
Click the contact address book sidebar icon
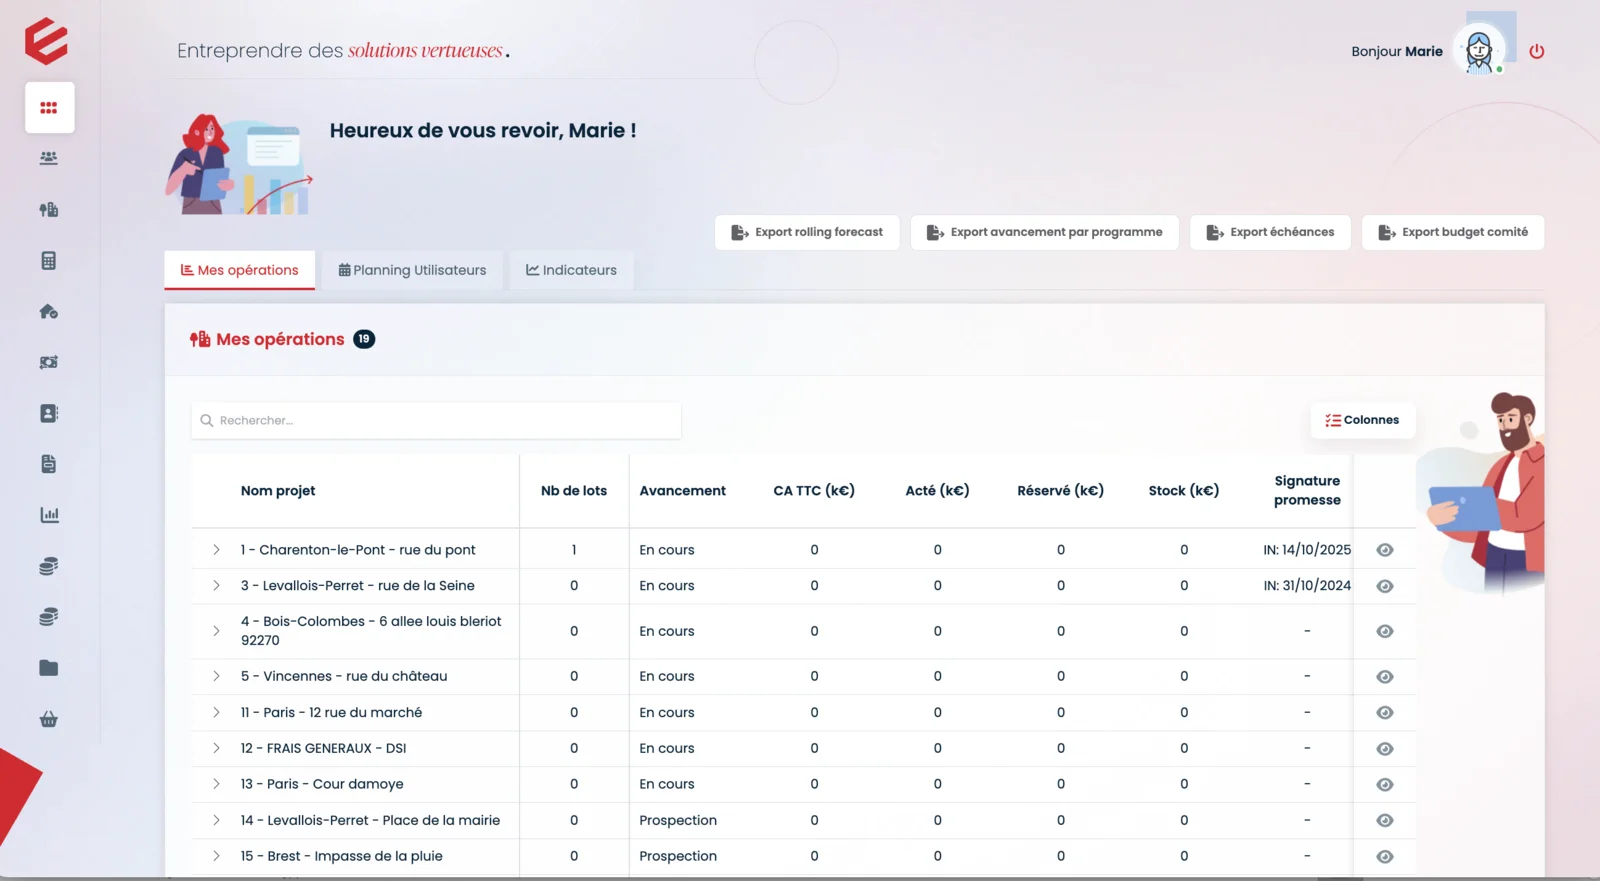[x=48, y=413]
